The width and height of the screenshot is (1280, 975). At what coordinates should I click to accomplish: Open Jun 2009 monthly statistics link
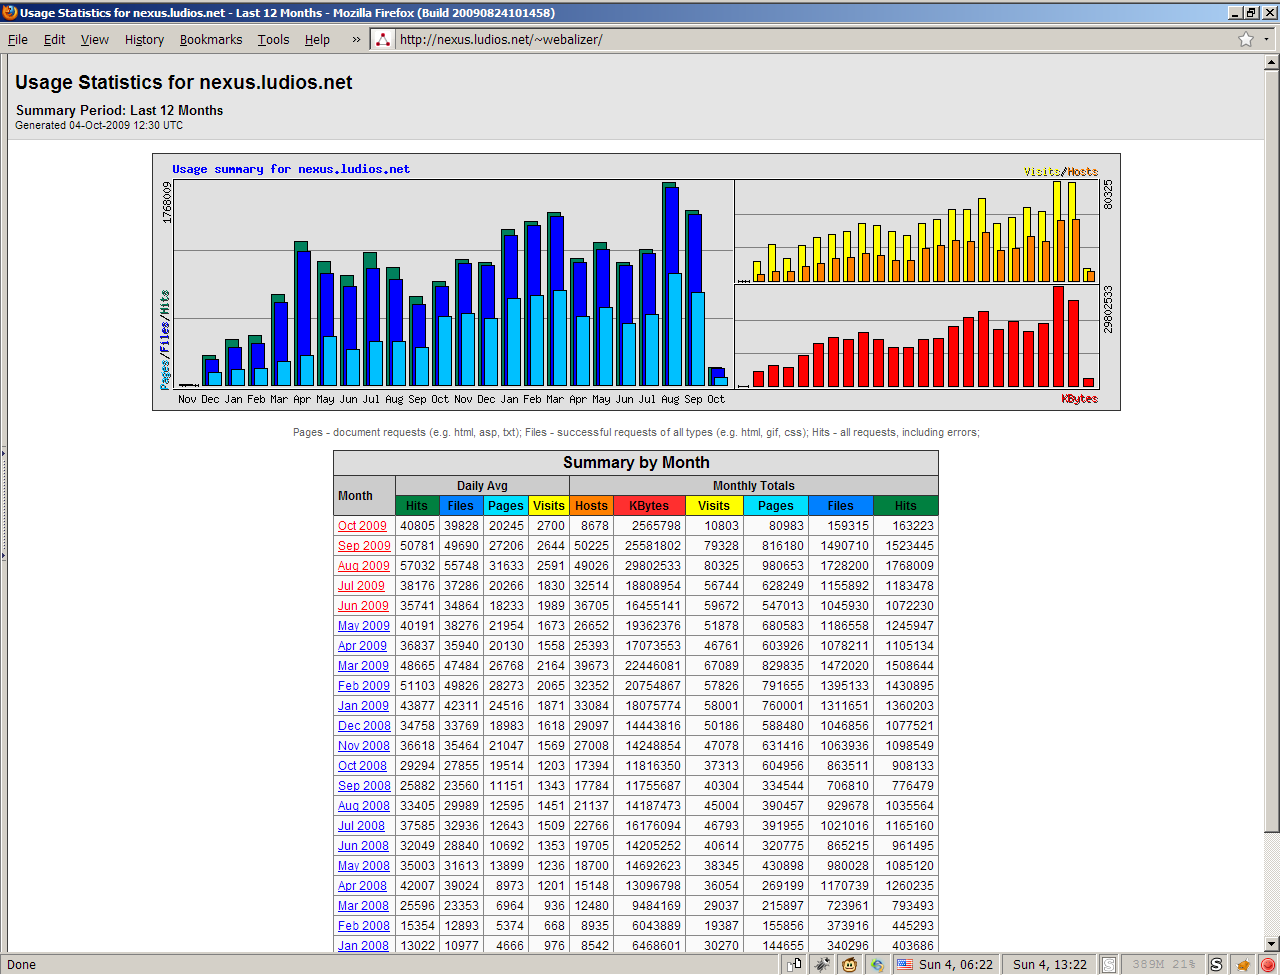(363, 606)
